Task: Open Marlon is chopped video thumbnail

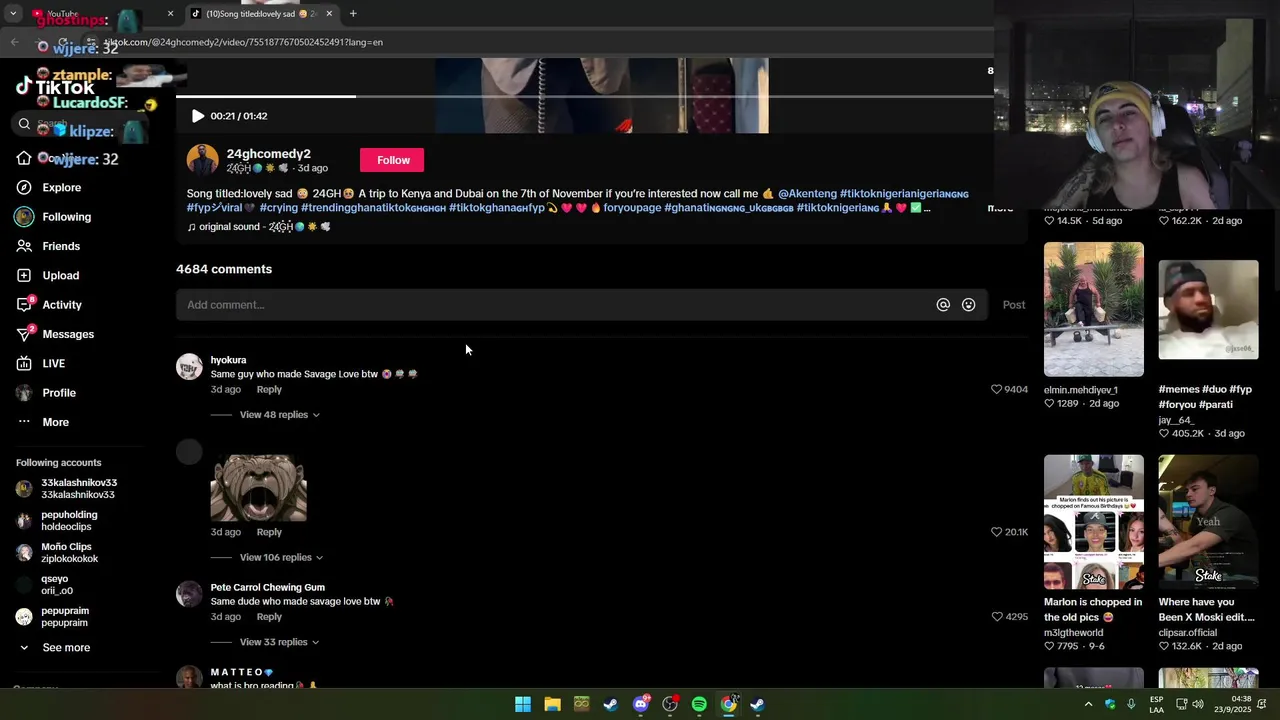Action: [x=1094, y=522]
